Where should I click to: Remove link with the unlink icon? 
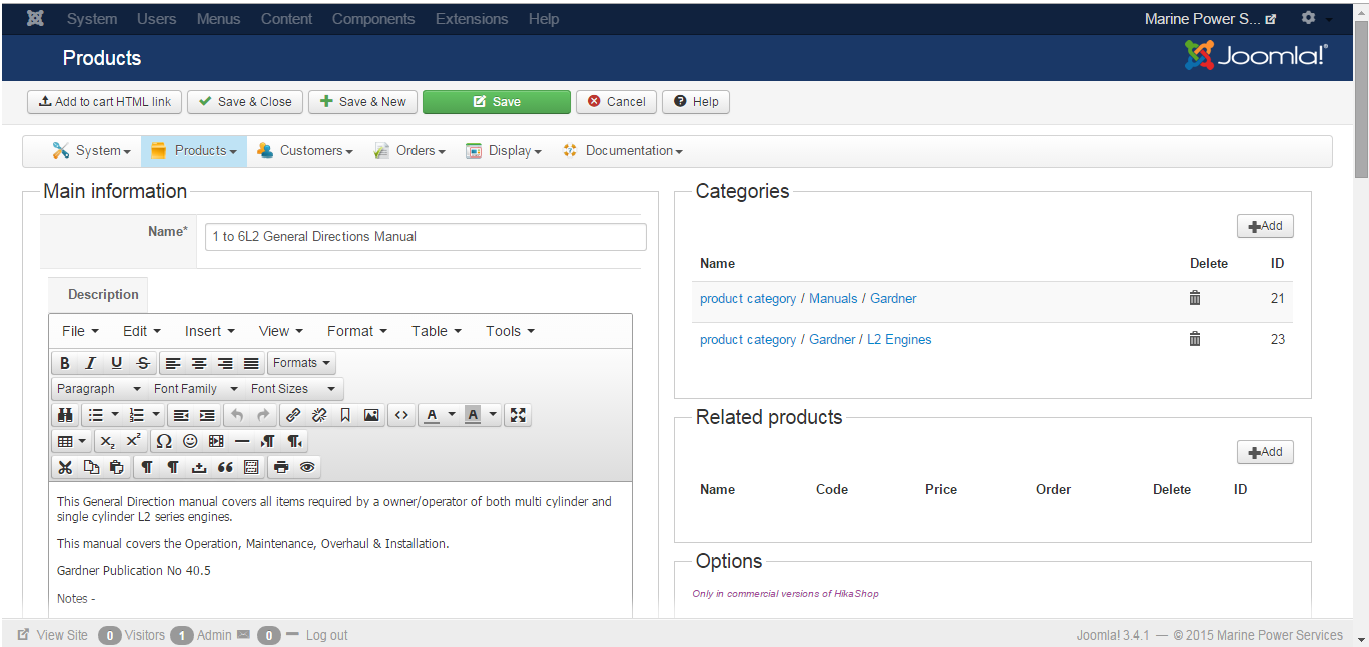[319, 415]
